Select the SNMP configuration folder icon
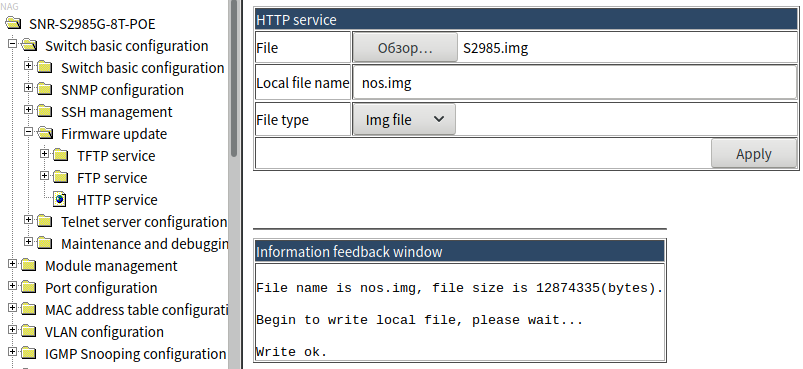 tap(45, 90)
